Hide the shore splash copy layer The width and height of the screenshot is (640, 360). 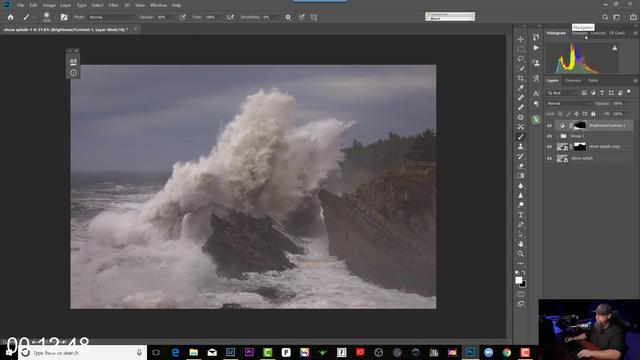(549, 147)
